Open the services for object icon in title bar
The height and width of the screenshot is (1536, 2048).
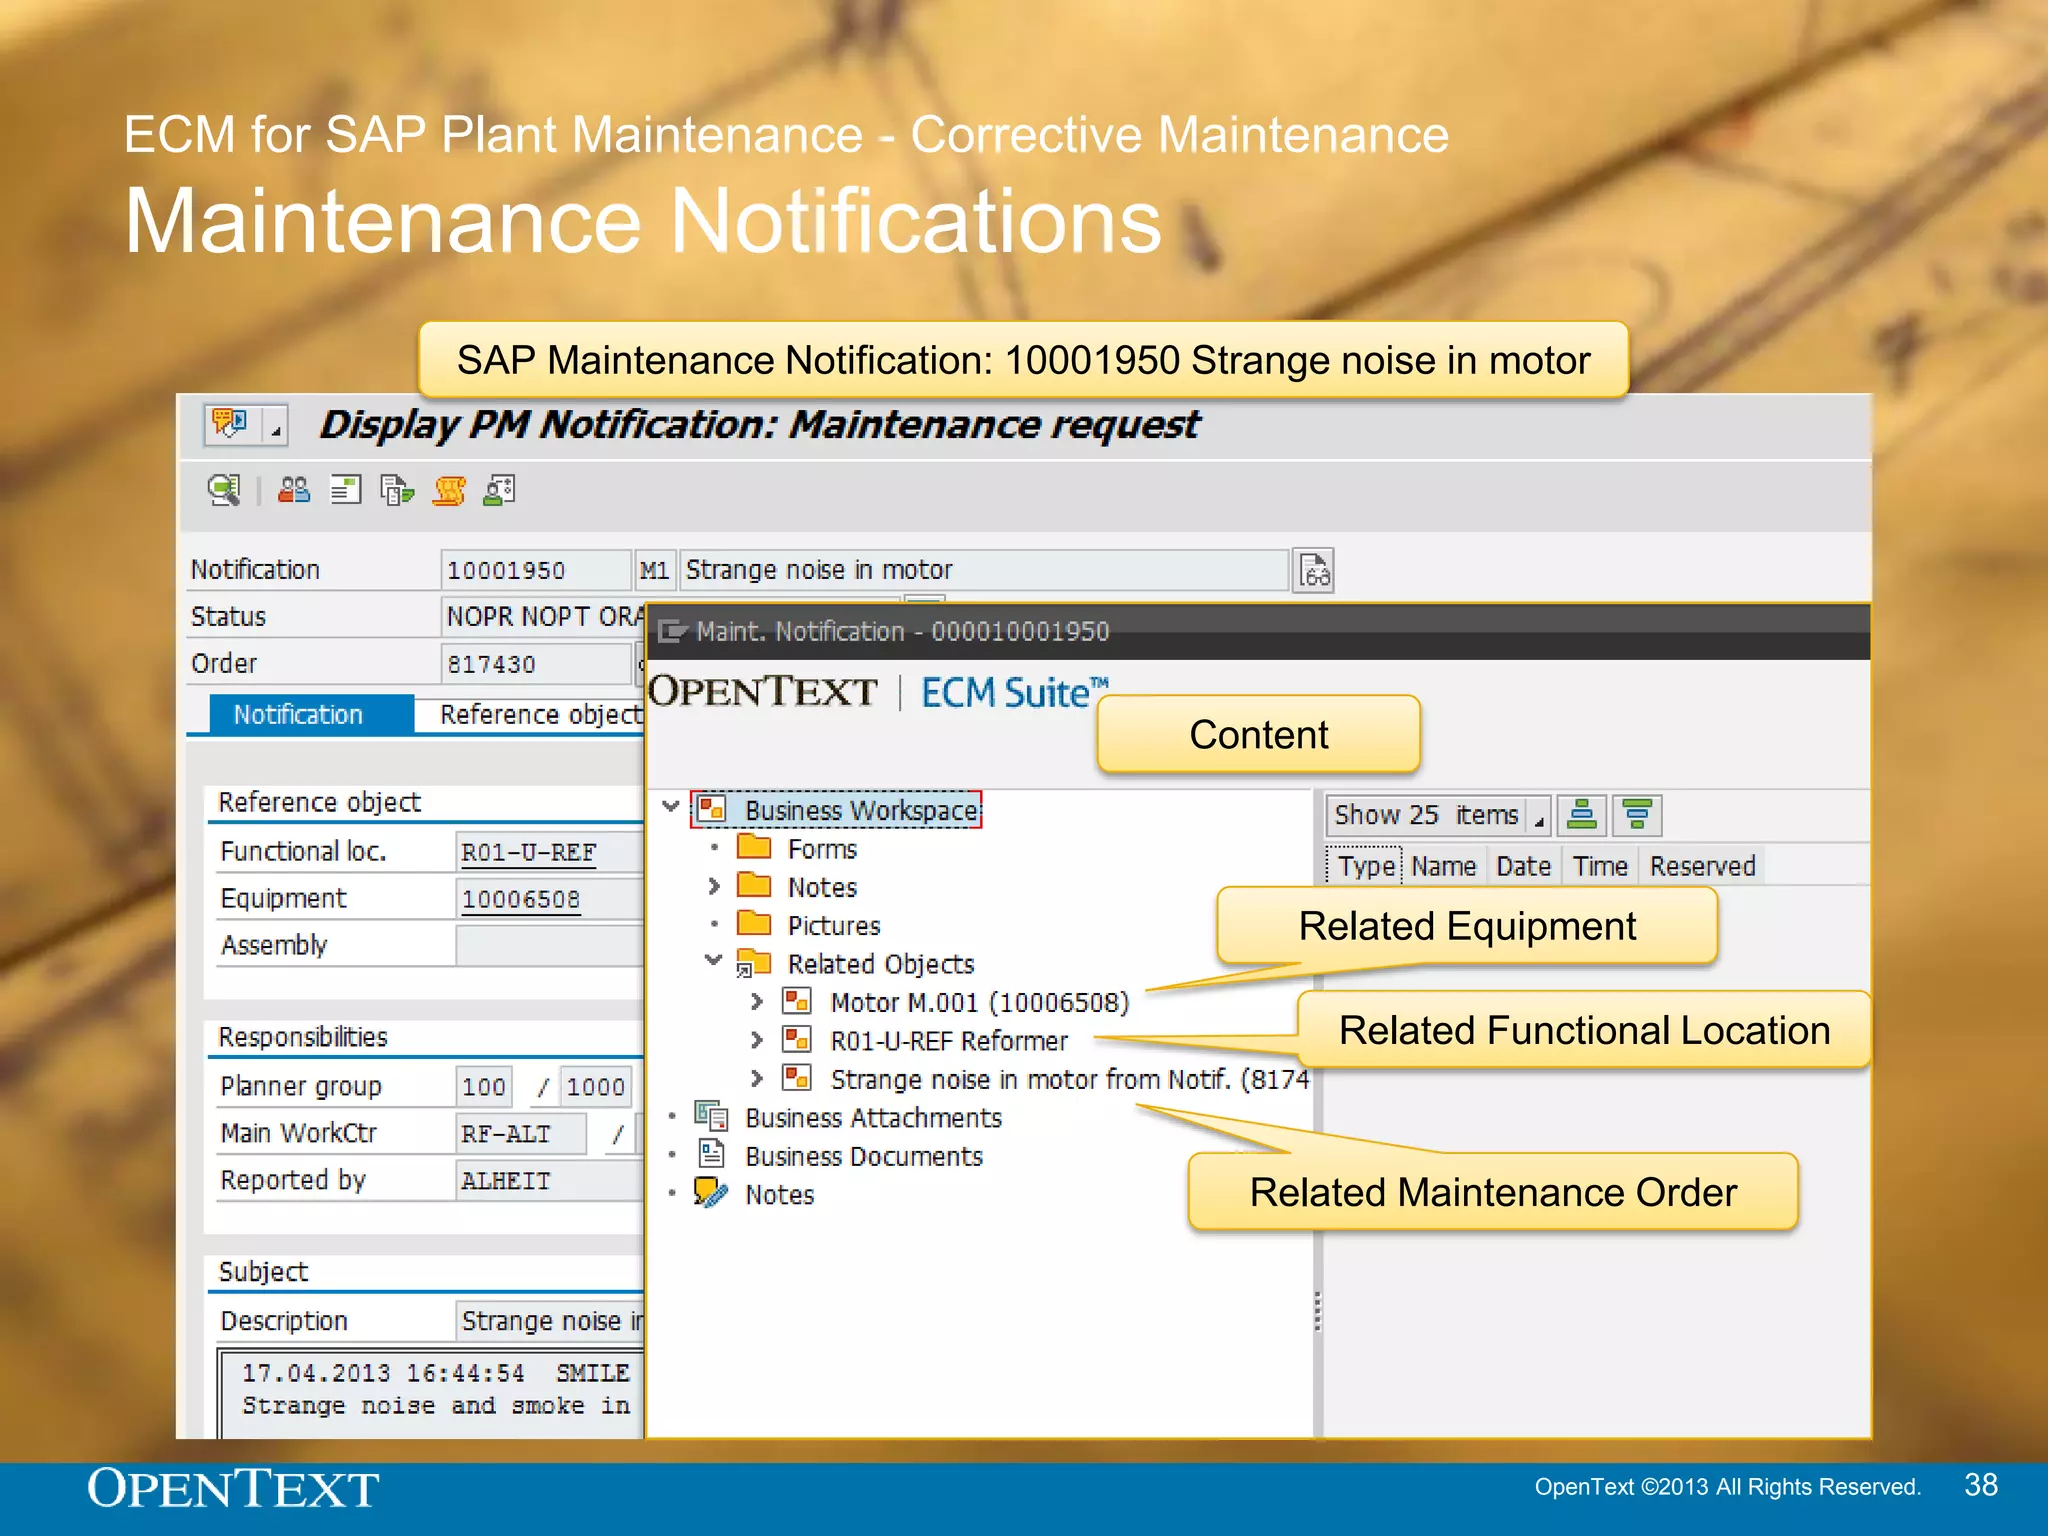(229, 424)
